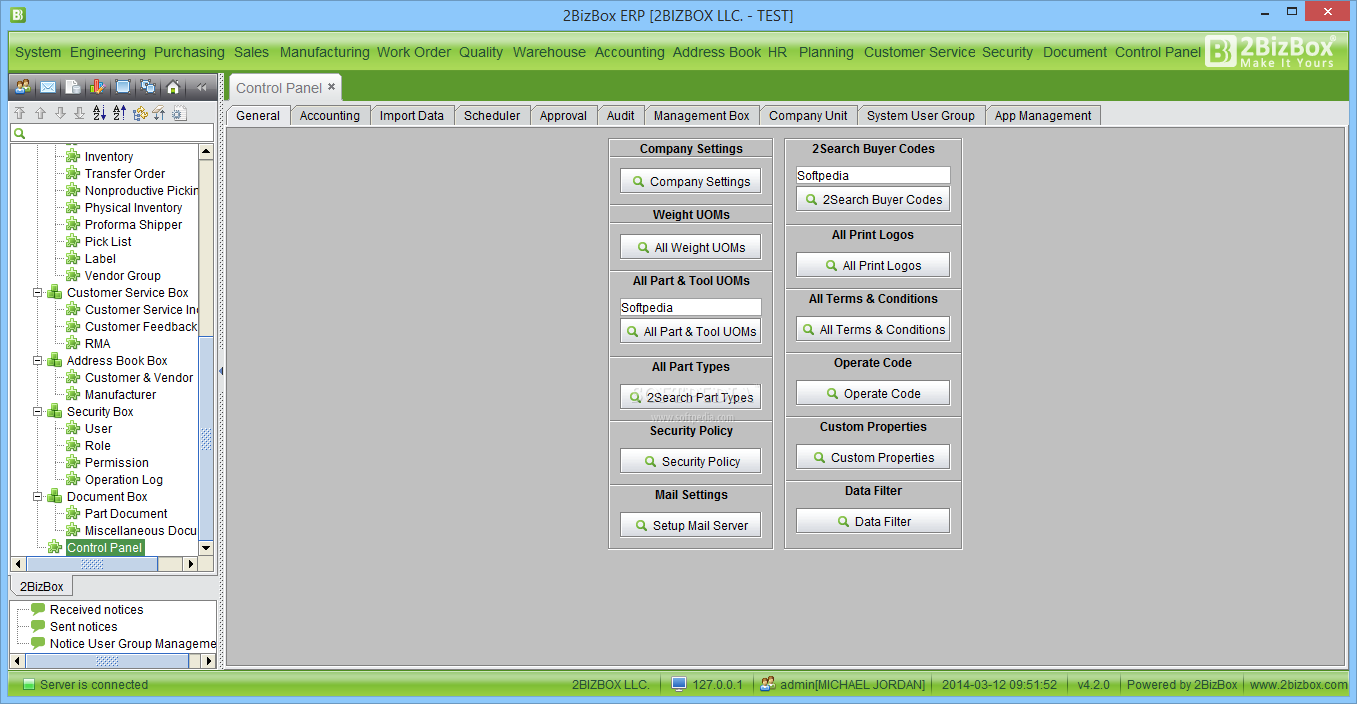Close the Control Panel document tab
1357x704 pixels.
pos(332,87)
